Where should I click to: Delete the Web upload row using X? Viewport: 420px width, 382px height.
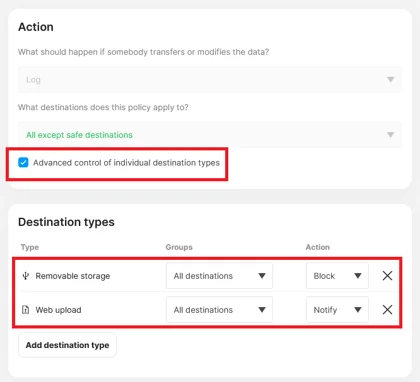(387, 310)
